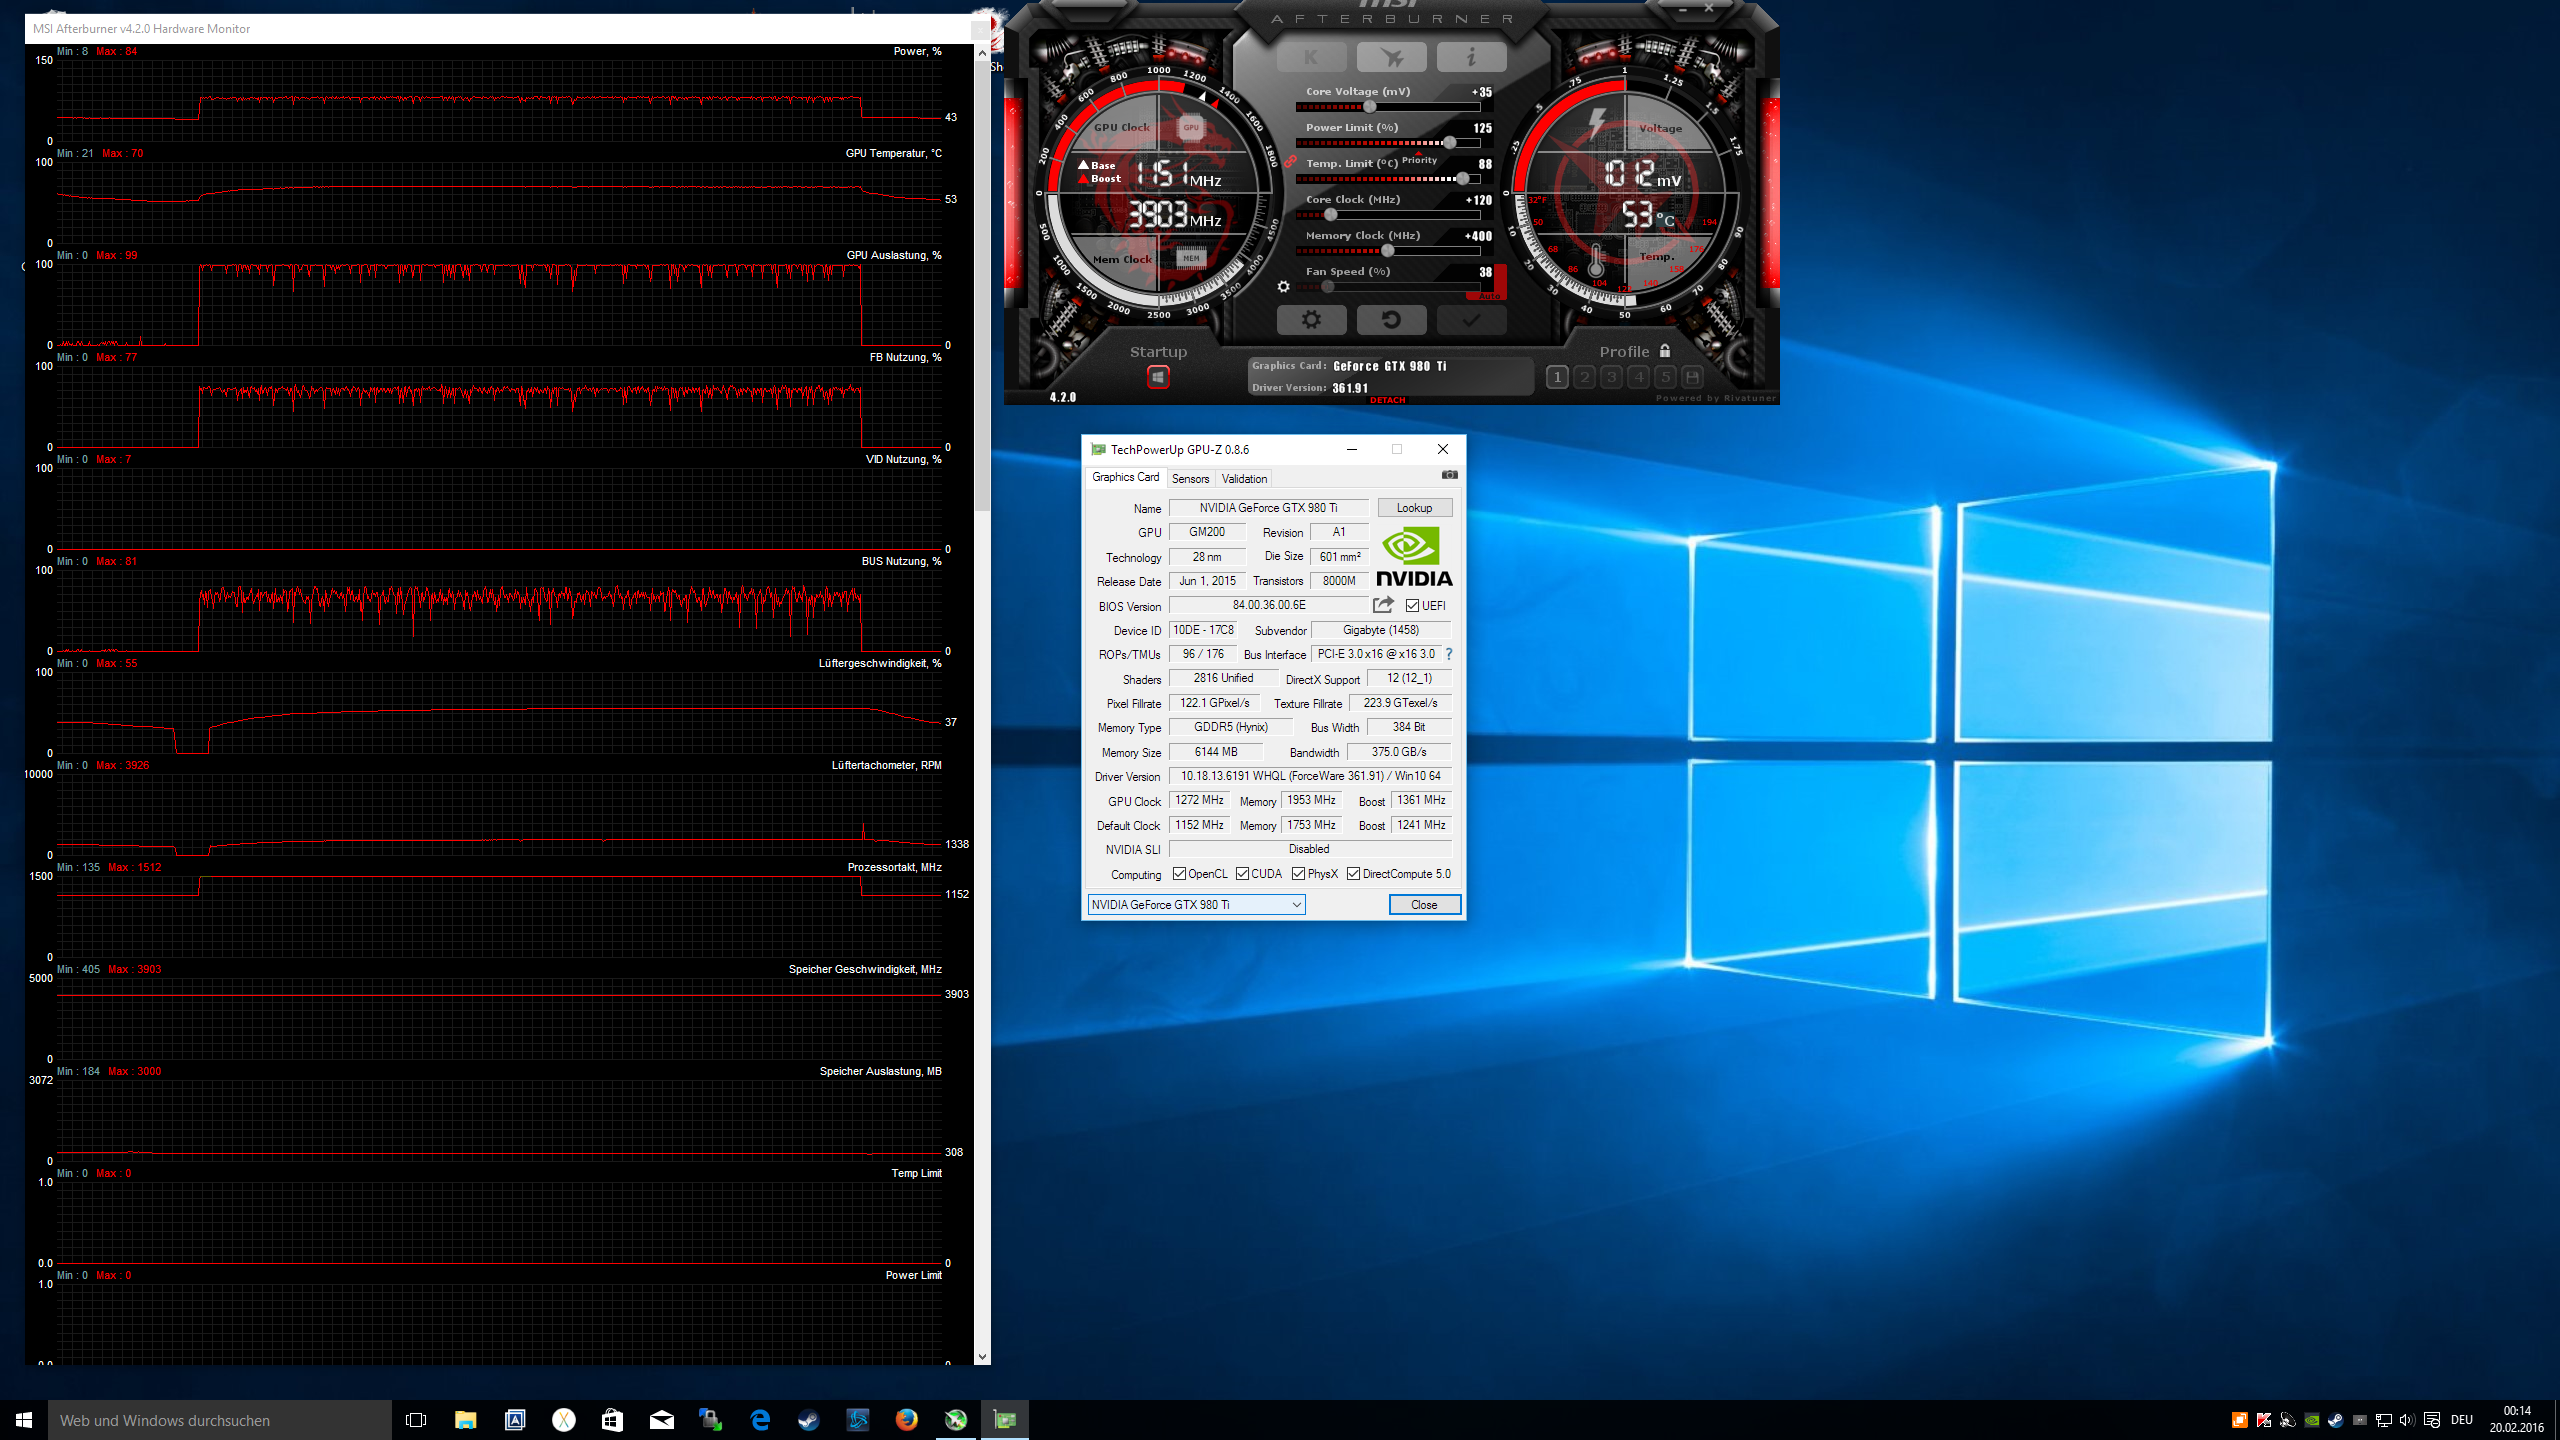
Task: Apply settings with the checkmark button
Action: 1470,320
